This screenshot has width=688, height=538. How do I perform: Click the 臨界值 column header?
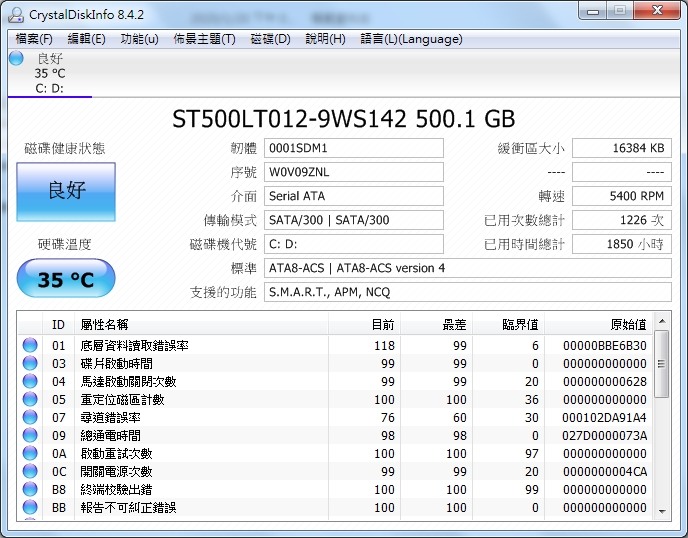pos(509,325)
